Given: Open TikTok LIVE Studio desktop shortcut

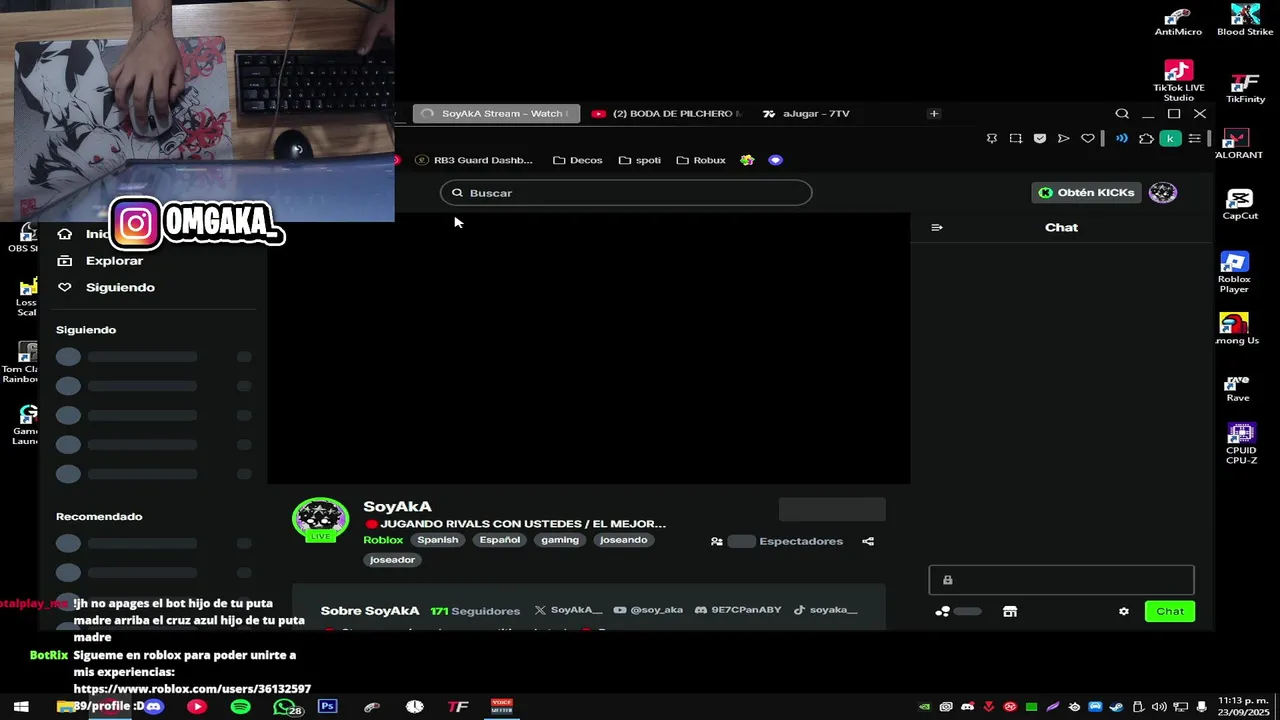Looking at the screenshot, I should coord(1178,81).
